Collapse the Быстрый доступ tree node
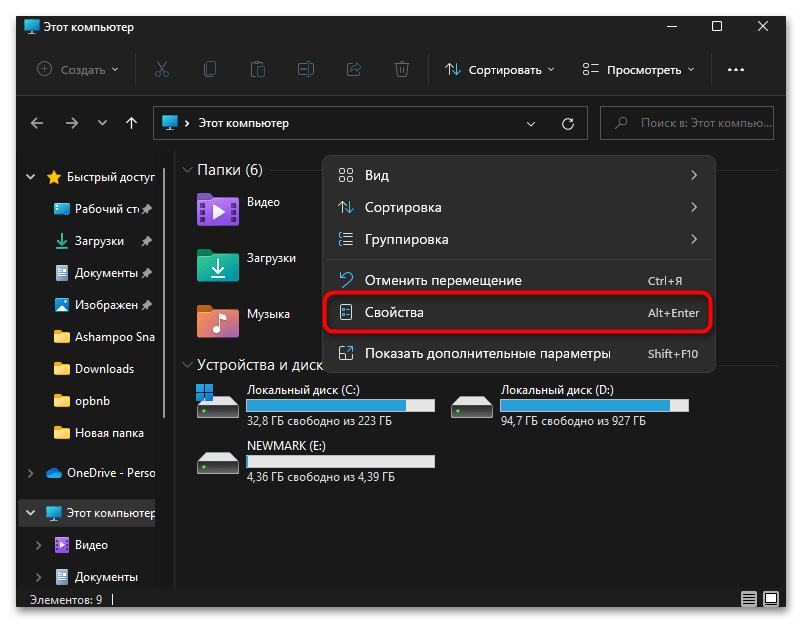802x623 pixels. click(x=31, y=177)
